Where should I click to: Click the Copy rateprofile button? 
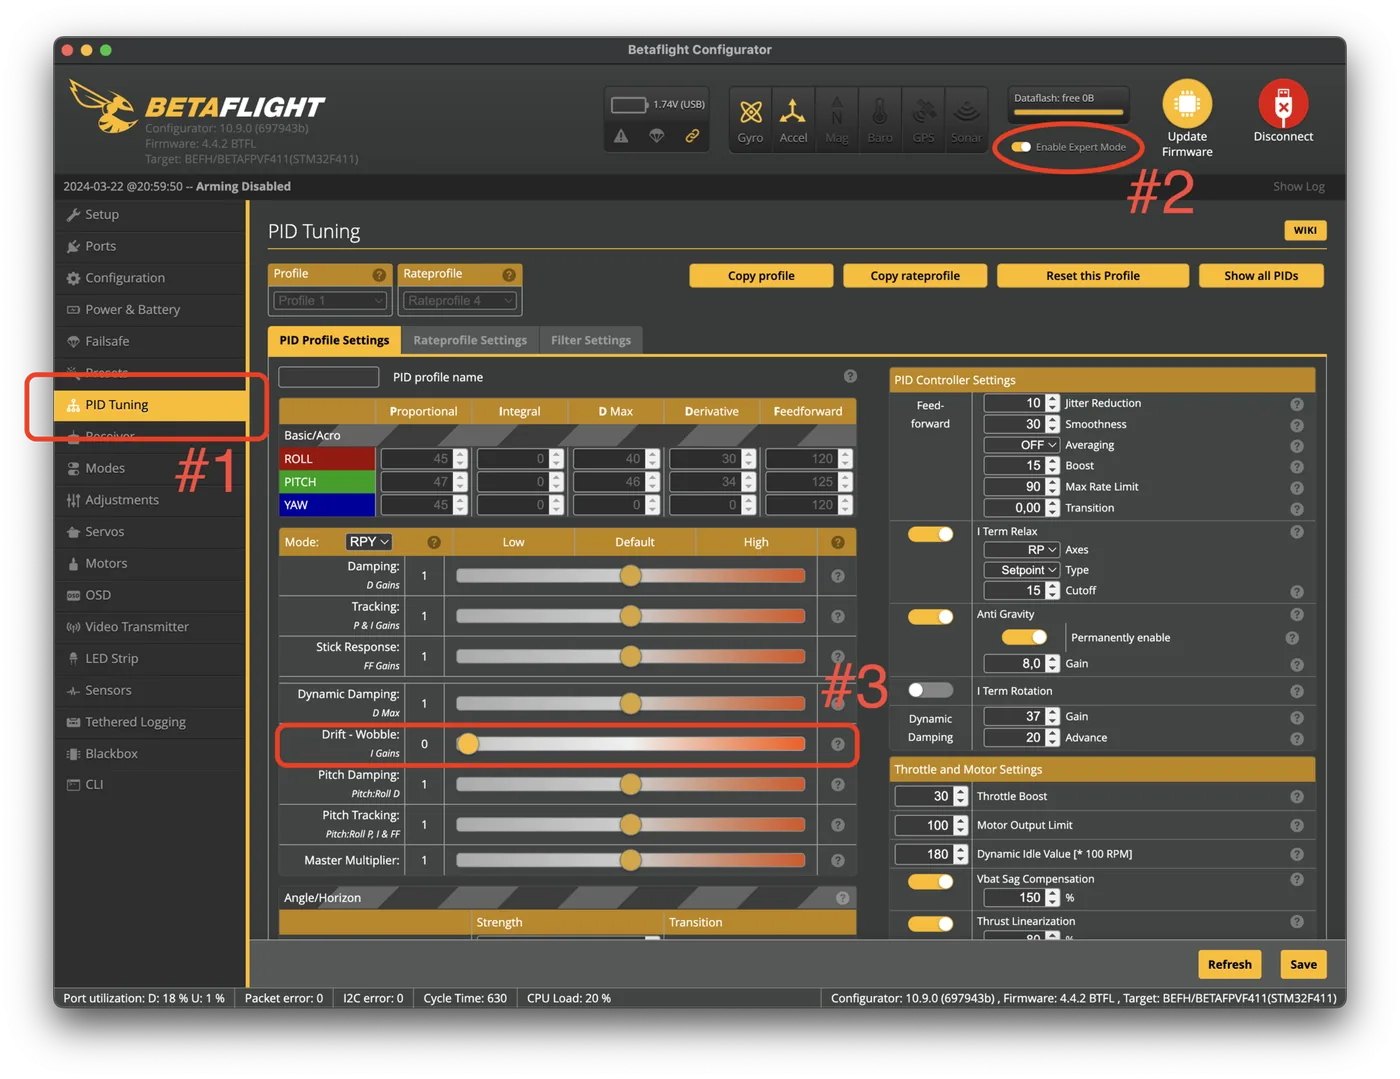click(915, 276)
